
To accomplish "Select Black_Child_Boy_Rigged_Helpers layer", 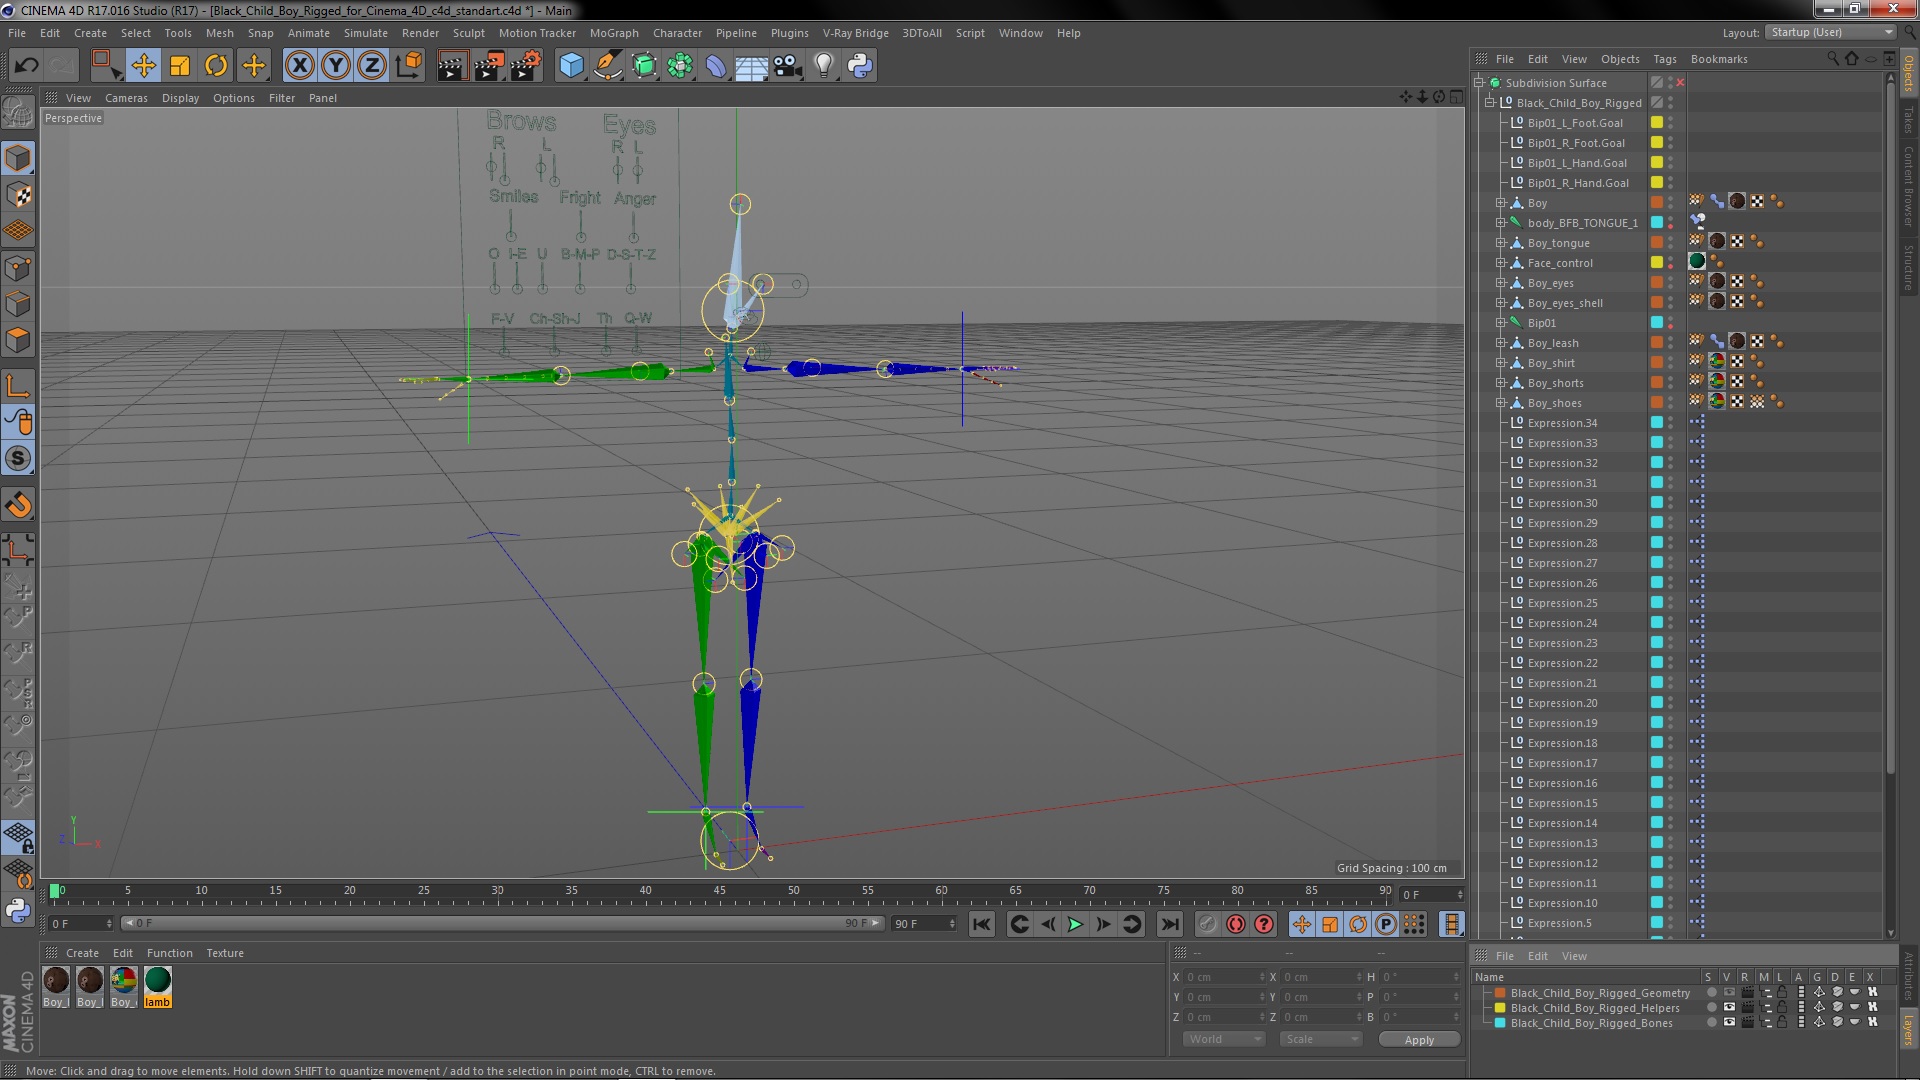I will tap(1595, 1008).
